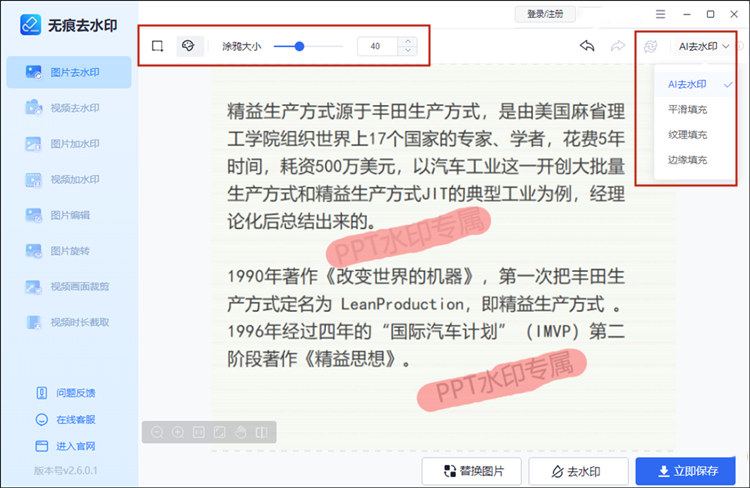Open 图片去水印 in the sidebar
Viewport: 750px width, 488px height.
(69, 72)
